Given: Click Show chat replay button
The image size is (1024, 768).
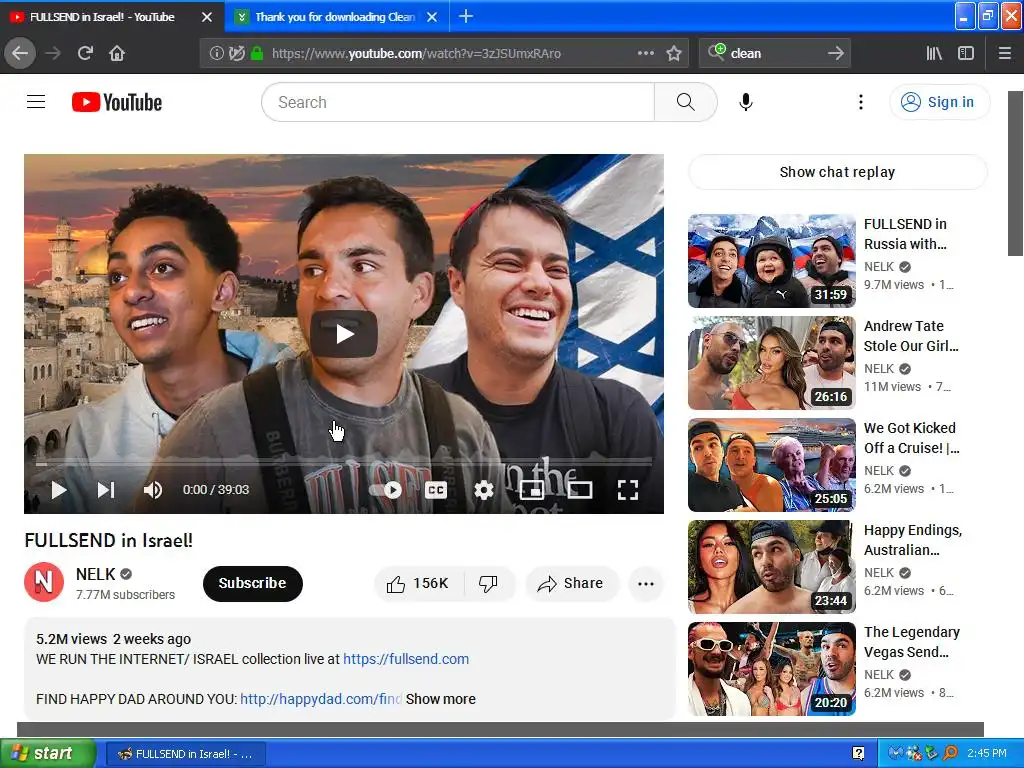Looking at the screenshot, I should pyautogui.click(x=837, y=172).
